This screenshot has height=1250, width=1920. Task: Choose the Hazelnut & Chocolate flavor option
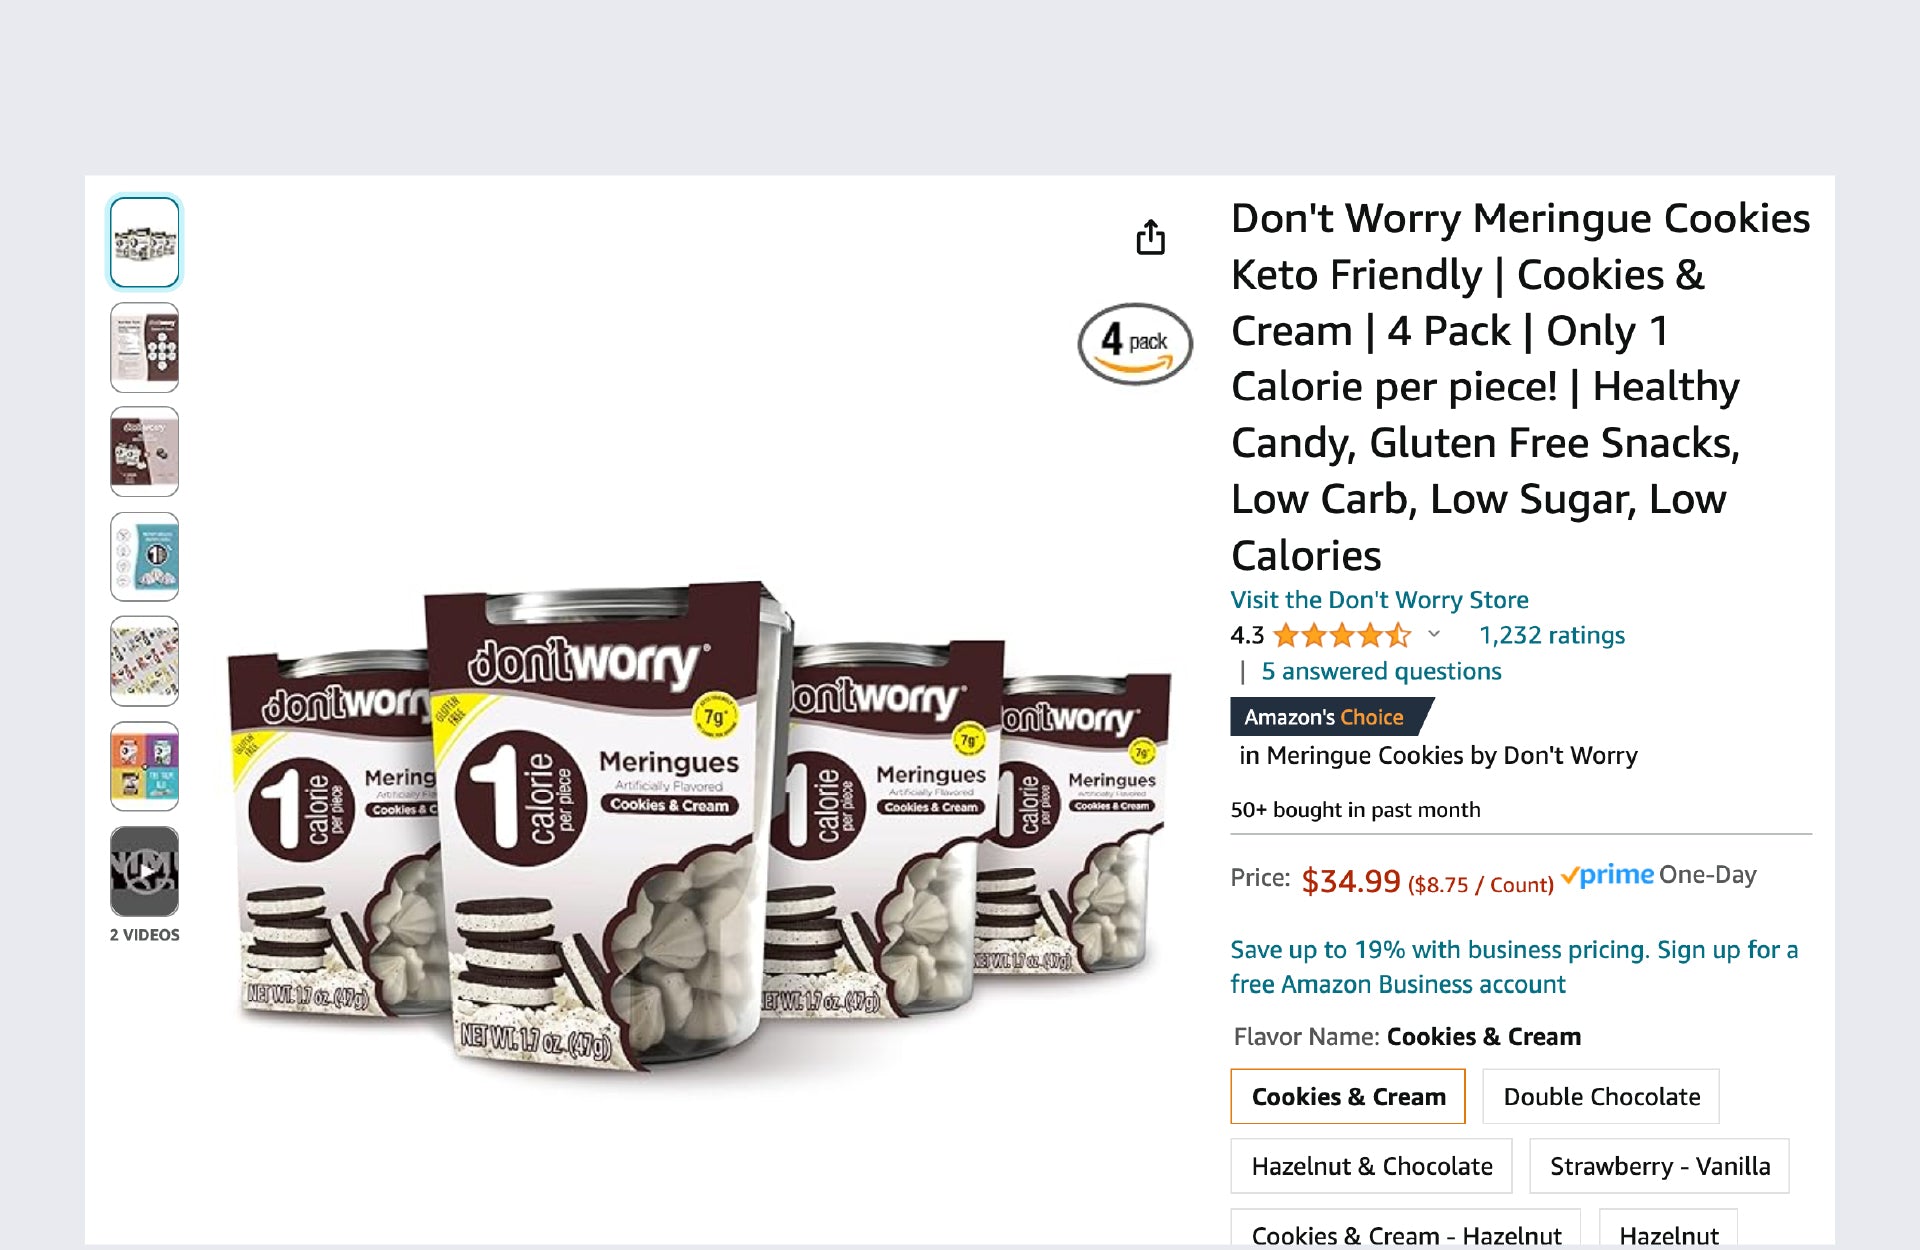(x=1371, y=1166)
